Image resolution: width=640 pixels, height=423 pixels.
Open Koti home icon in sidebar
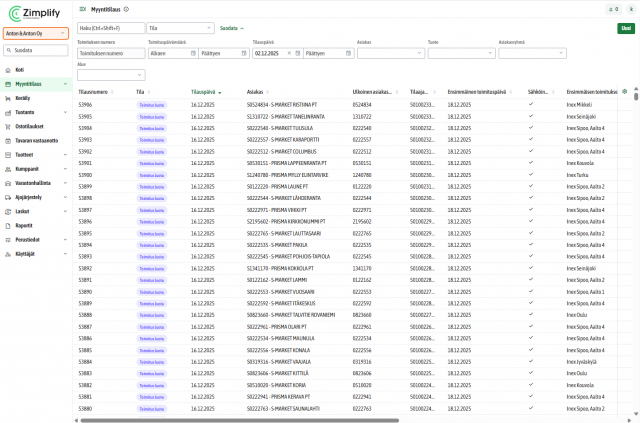pyautogui.click(x=7, y=70)
